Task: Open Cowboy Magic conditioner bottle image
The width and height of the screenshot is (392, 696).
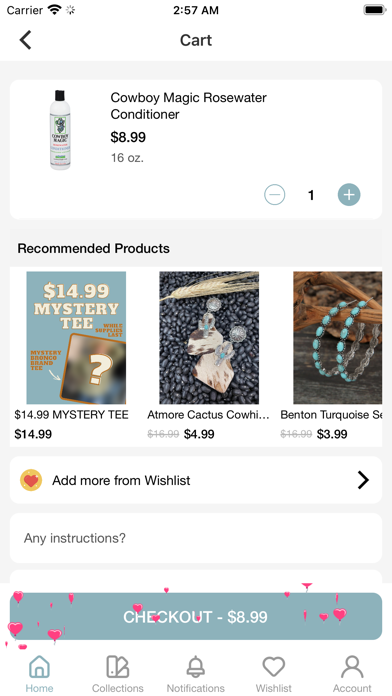Action: 60,130
